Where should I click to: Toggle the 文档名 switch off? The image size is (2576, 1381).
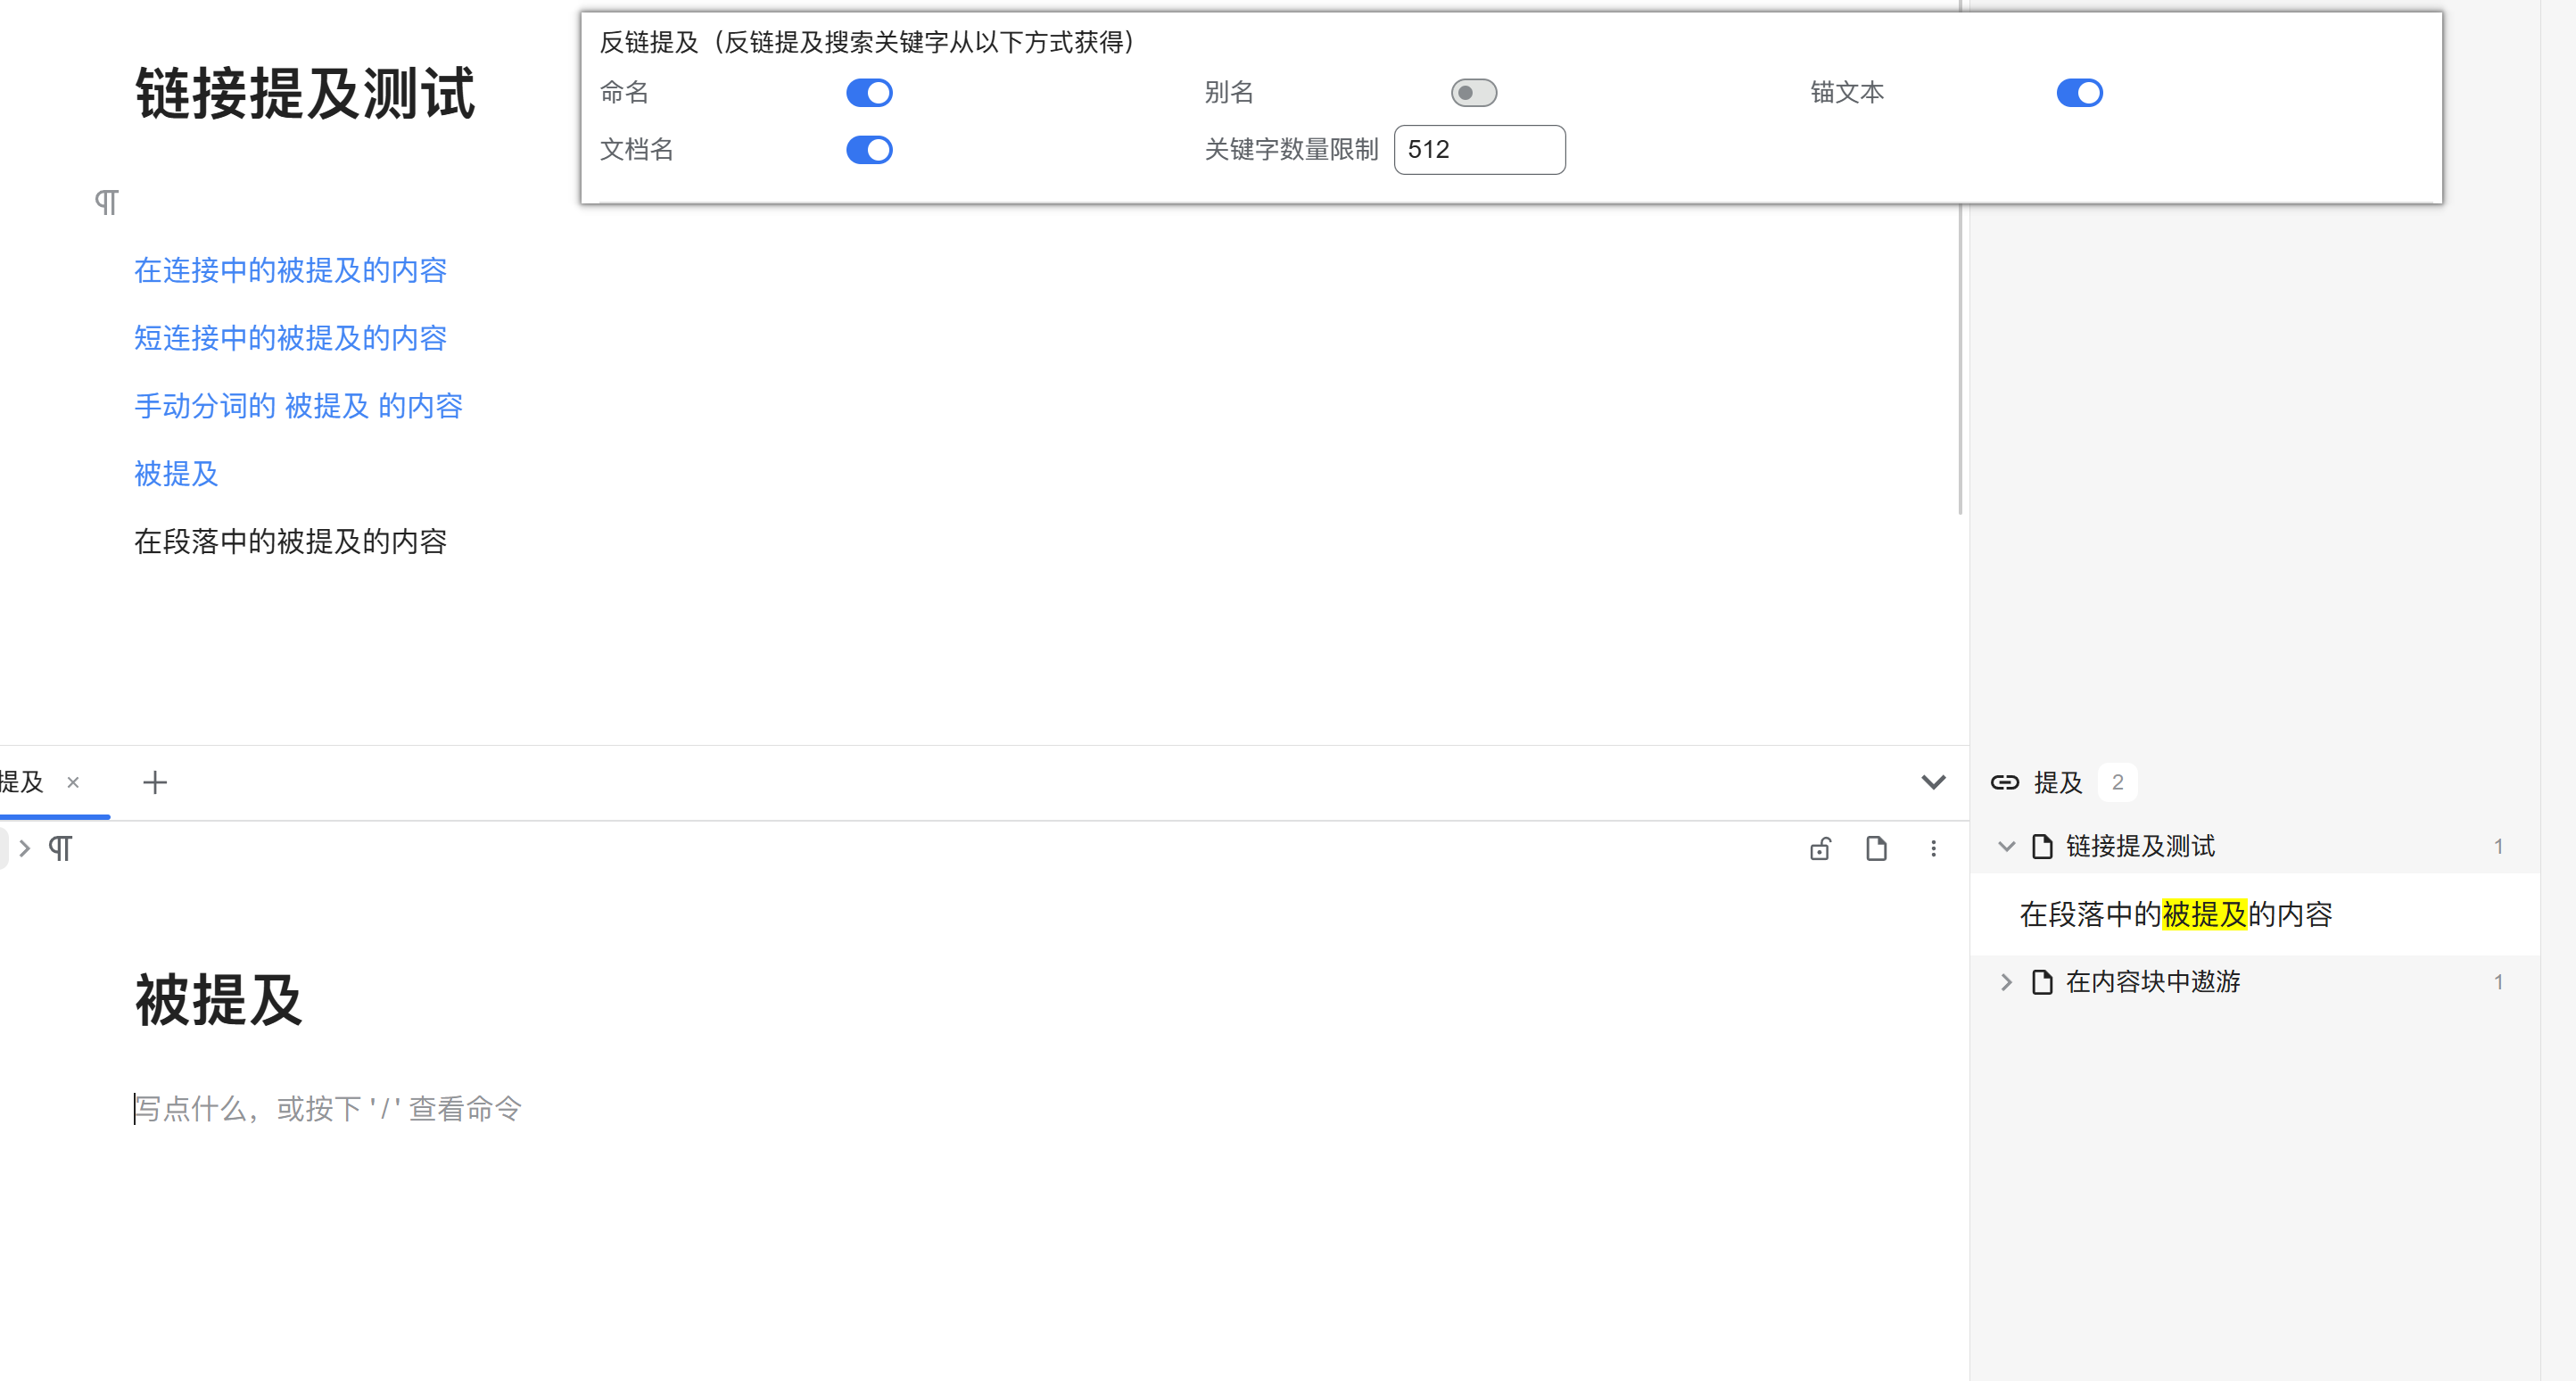click(869, 150)
